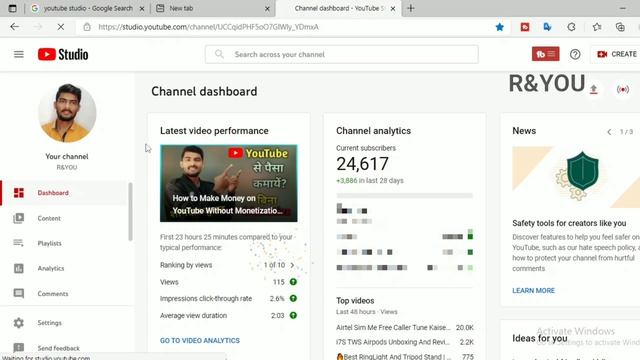Open the tab actions menu icon
This screenshot has width=640, height=360.
13,8
